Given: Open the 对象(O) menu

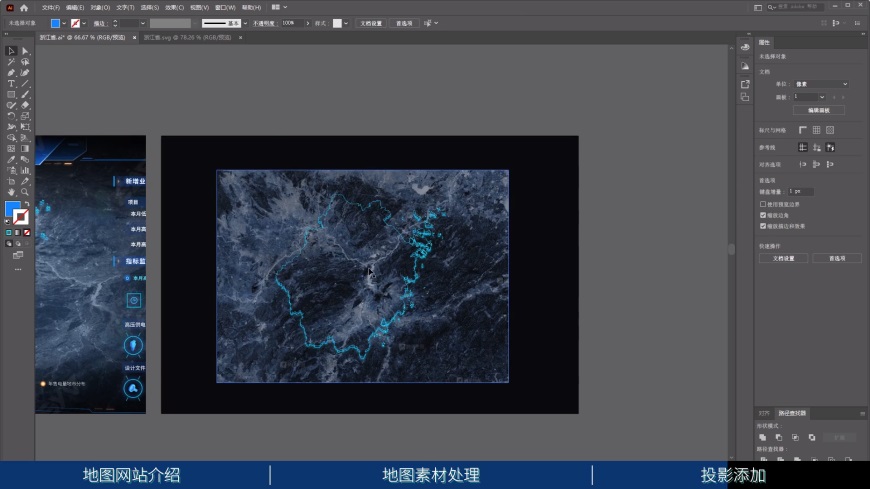Looking at the screenshot, I should click(100, 8).
